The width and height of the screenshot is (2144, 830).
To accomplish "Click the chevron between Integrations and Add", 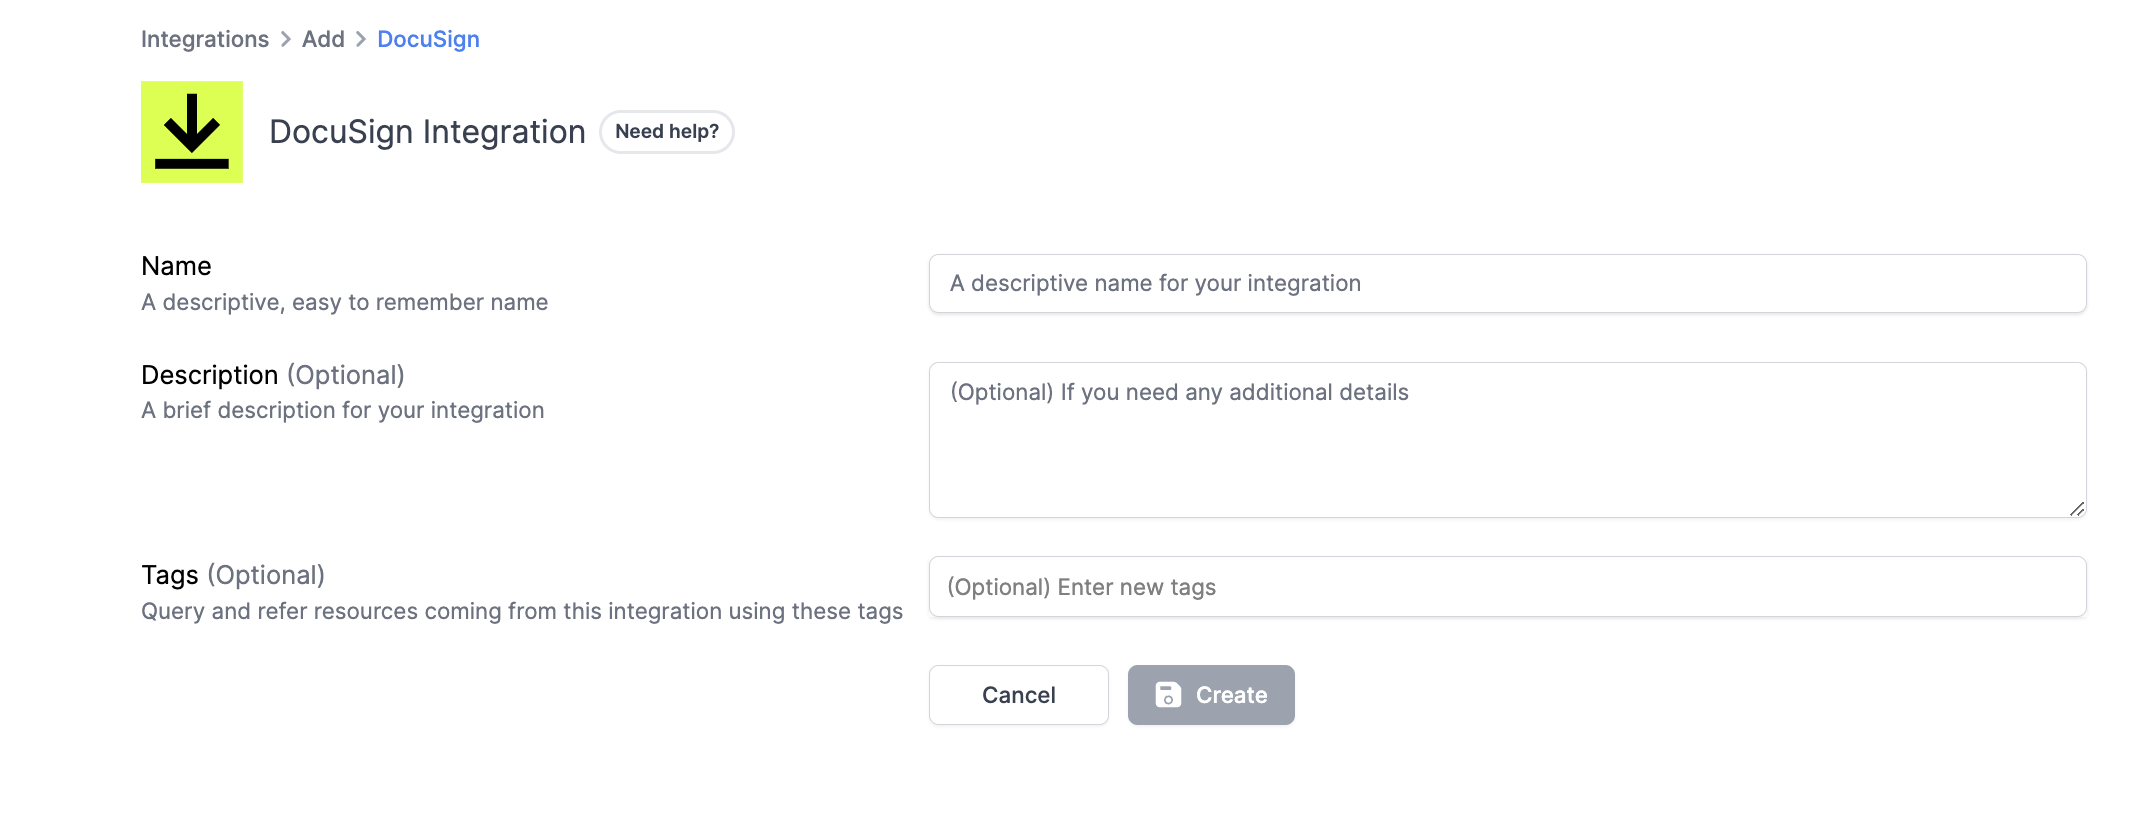I will click(286, 39).
